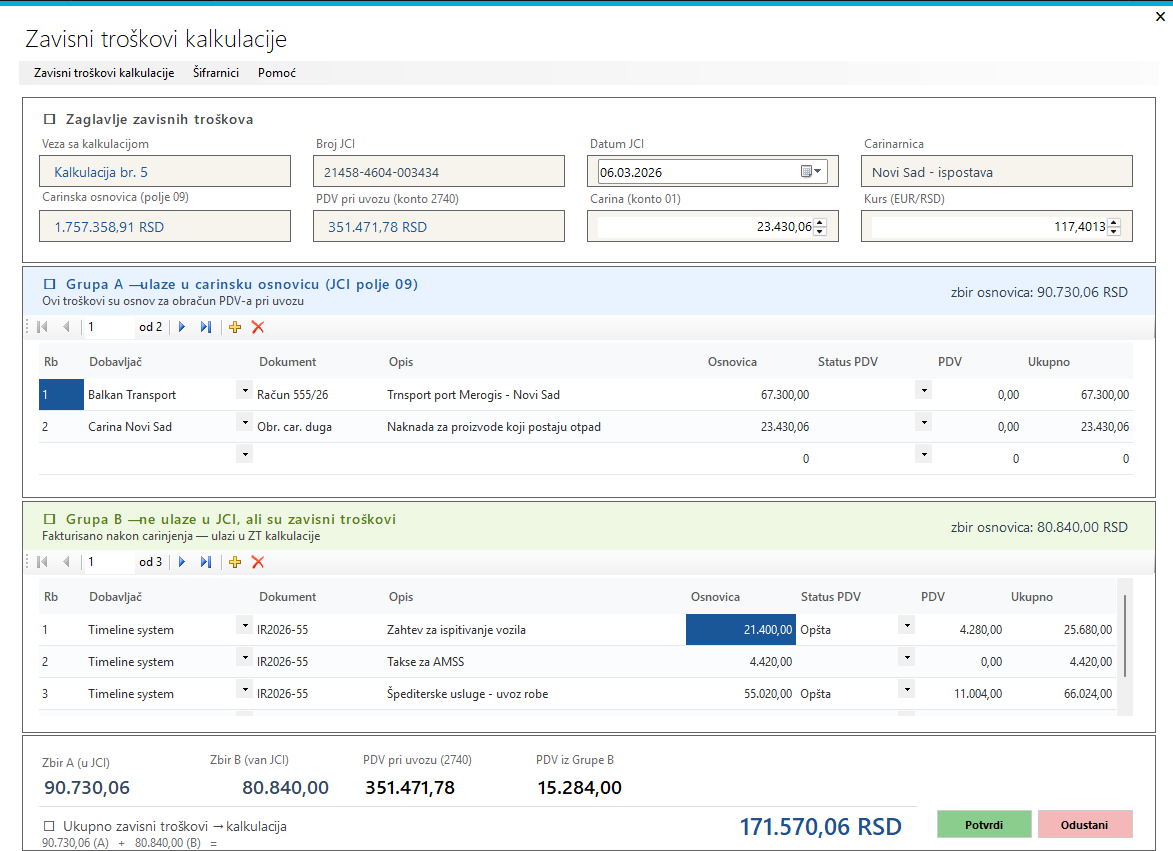Screen dimensions: 1173x851
Task: Add new row in Grupa B navigator
Action: (x=235, y=562)
